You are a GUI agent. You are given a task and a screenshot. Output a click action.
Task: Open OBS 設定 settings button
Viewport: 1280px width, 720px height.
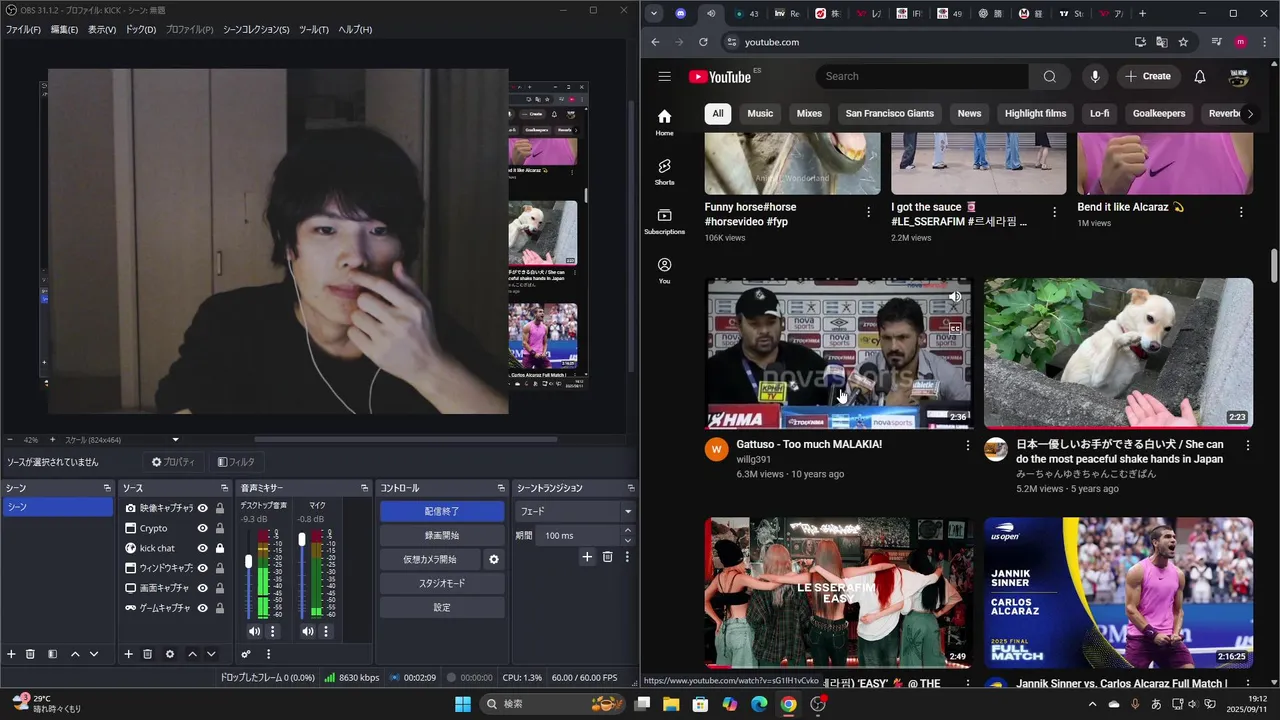point(442,608)
